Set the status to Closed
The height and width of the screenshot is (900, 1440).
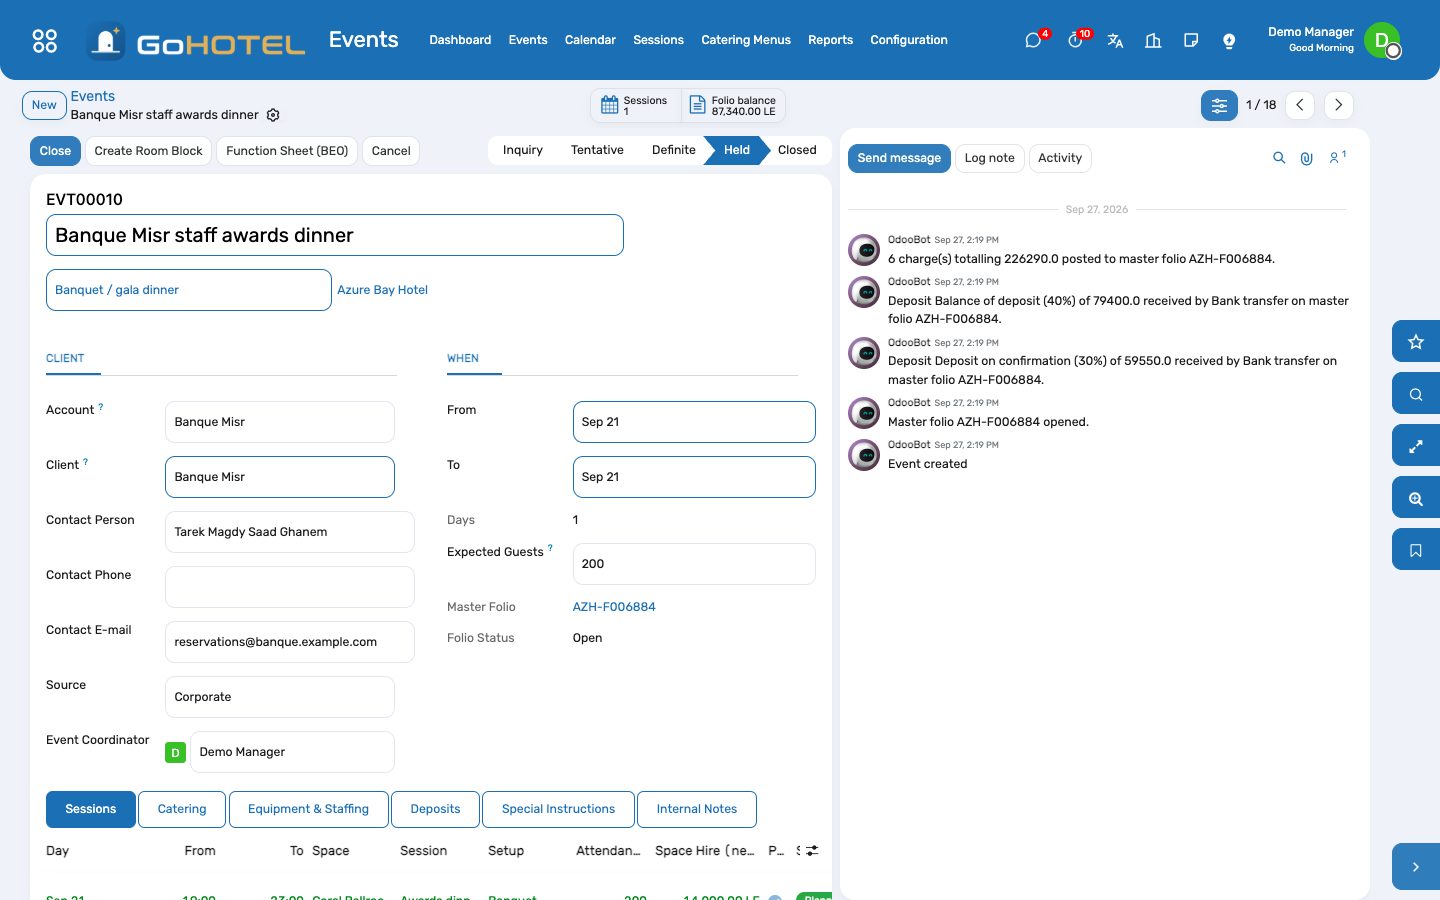797,150
